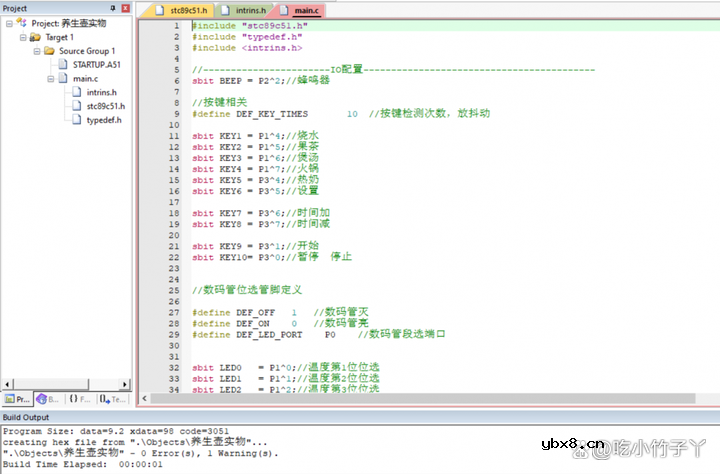Screen dimensions: 720x474
Task: Click the stc89c51.h file icon in tree
Action: 77,106
